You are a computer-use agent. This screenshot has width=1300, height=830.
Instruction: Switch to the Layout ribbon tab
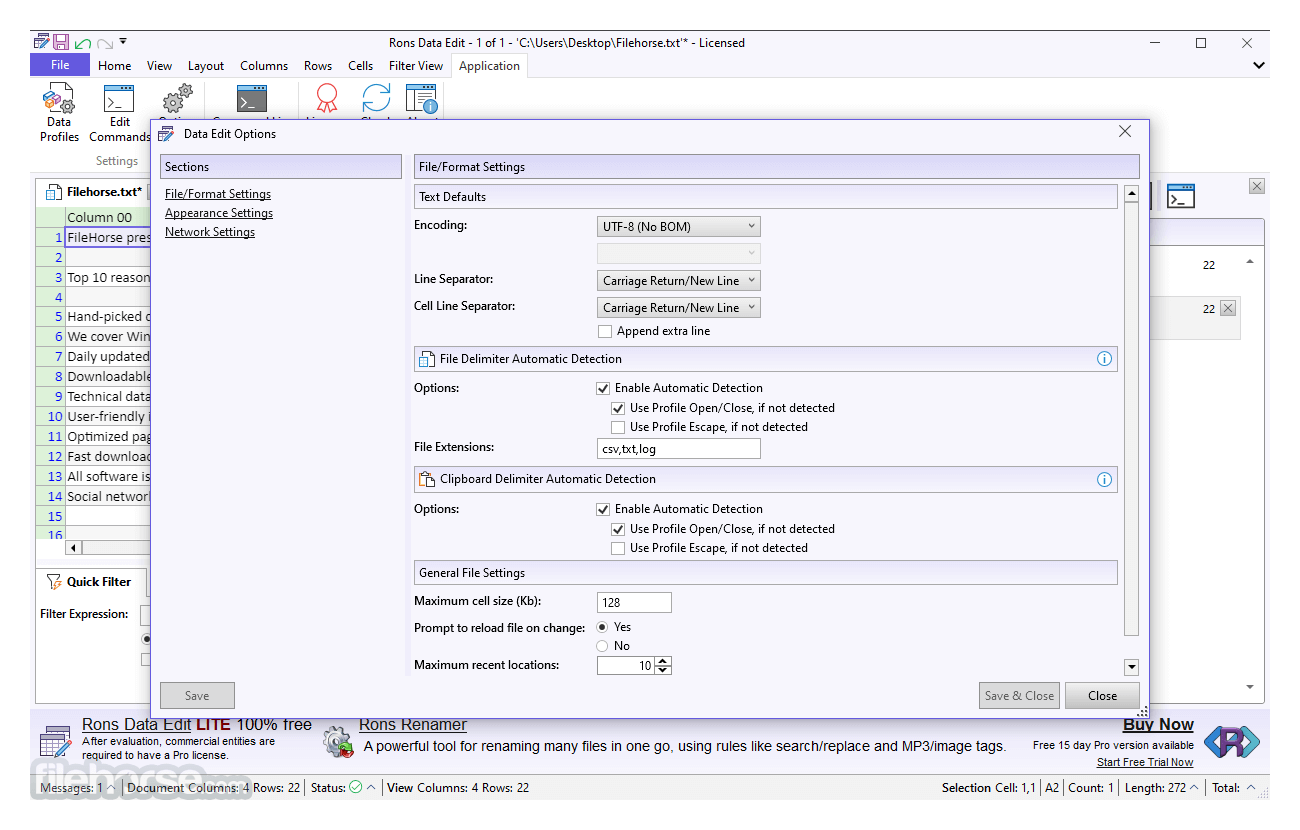click(x=206, y=66)
